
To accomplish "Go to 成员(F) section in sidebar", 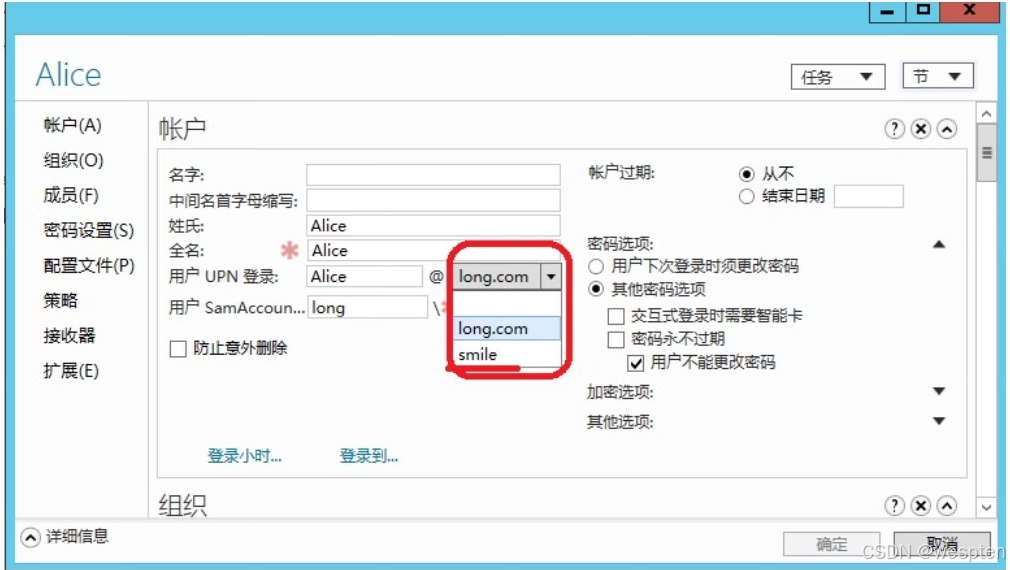I will point(71,195).
